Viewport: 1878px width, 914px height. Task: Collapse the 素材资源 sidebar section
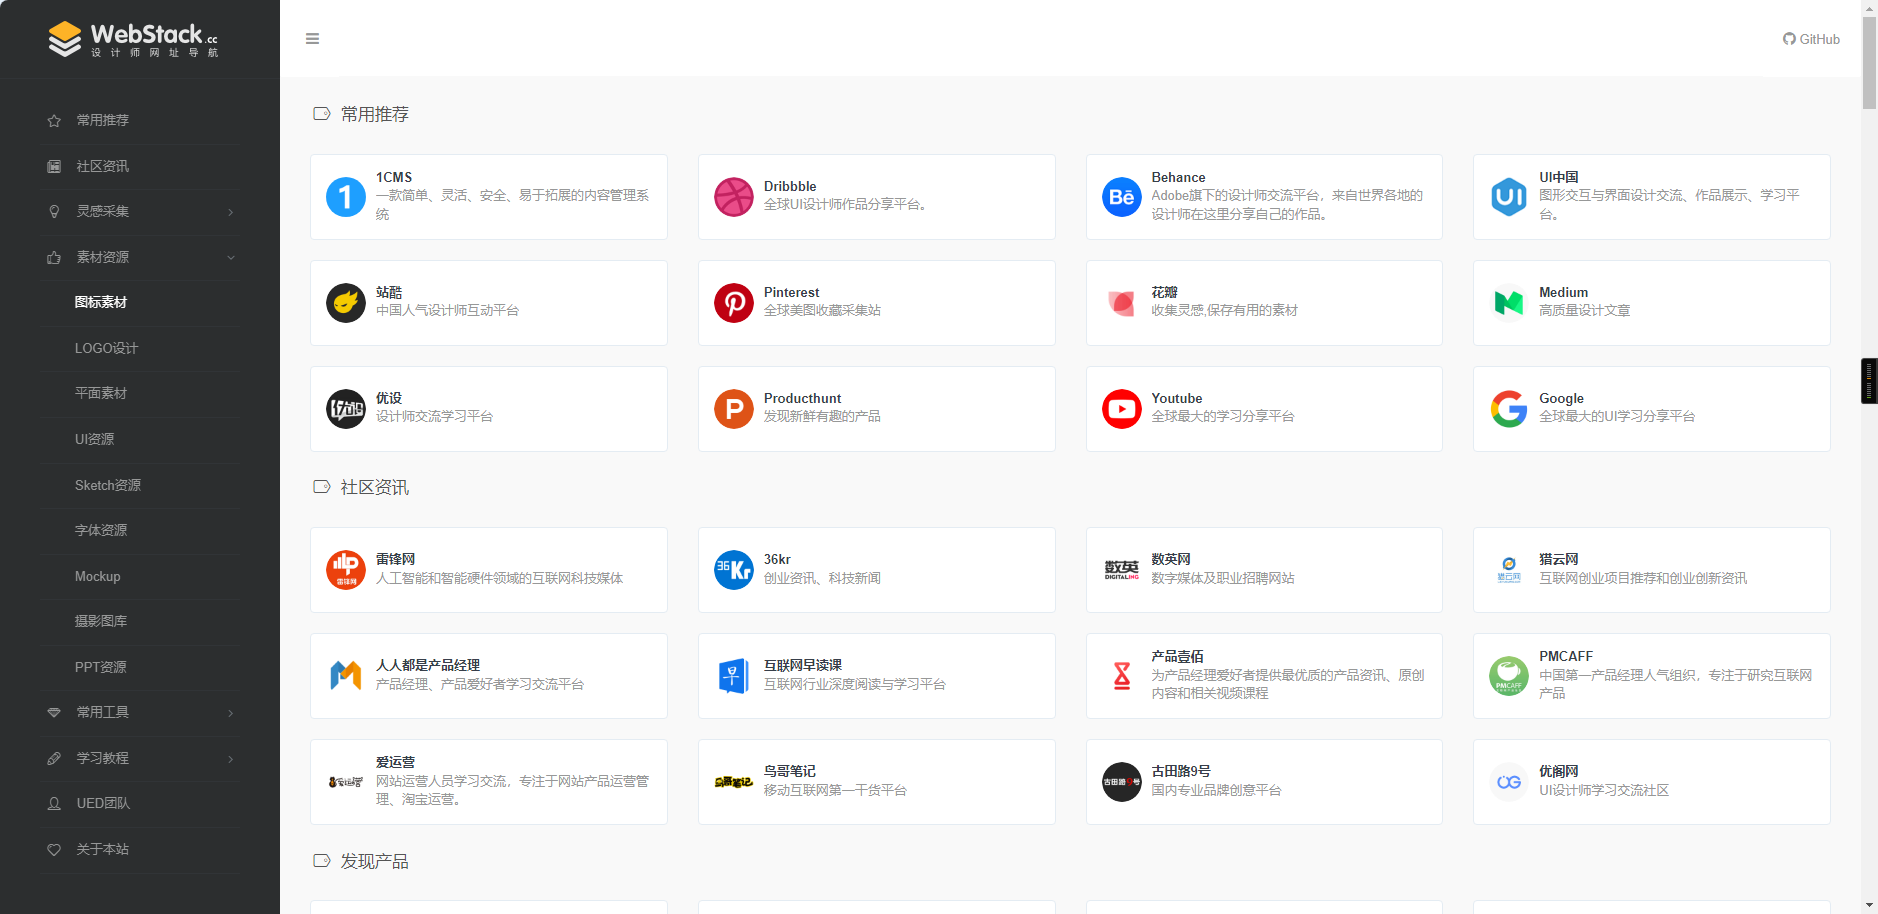click(x=140, y=257)
